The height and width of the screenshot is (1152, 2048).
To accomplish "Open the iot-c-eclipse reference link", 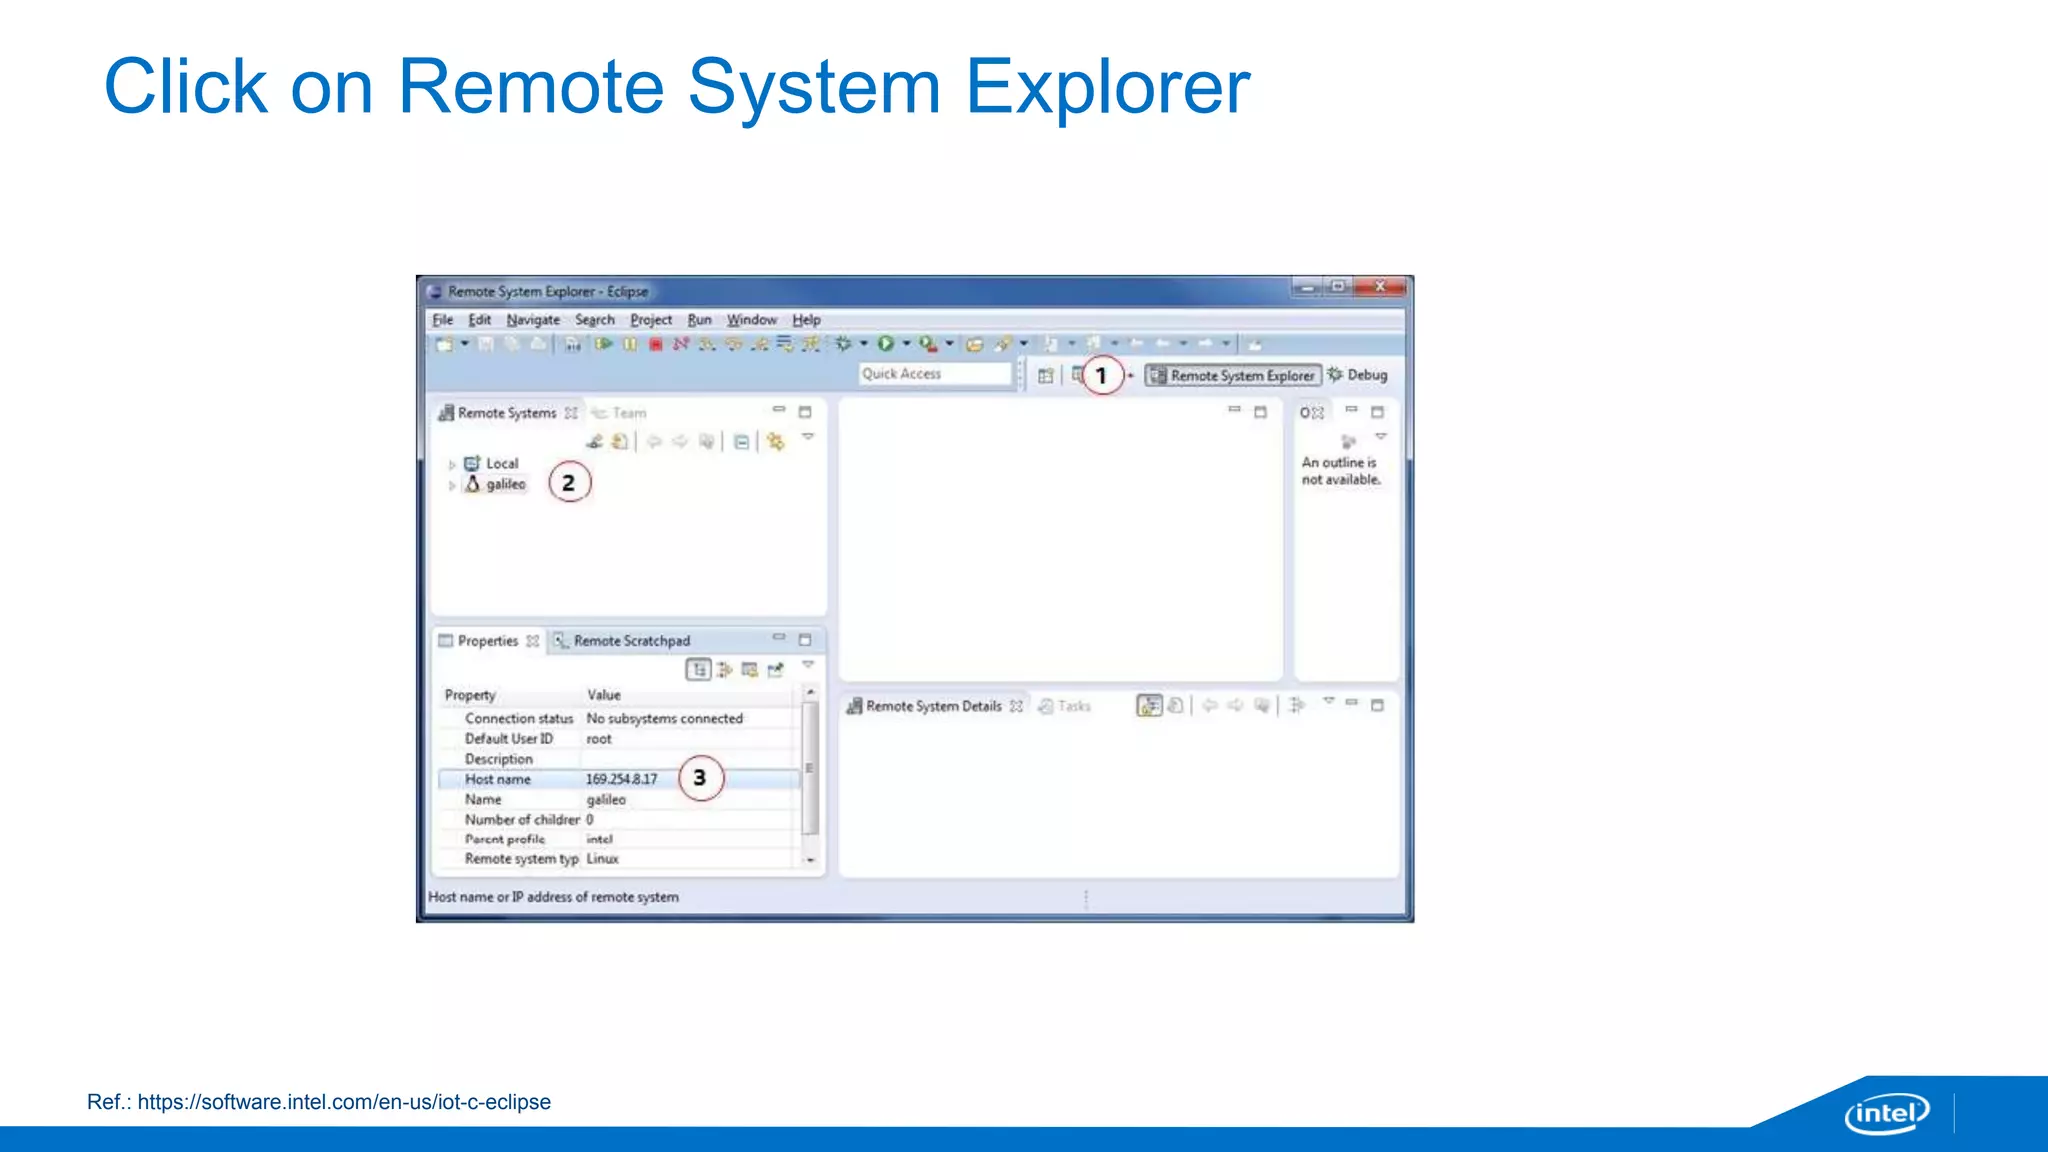I will (x=343, y=1102).
